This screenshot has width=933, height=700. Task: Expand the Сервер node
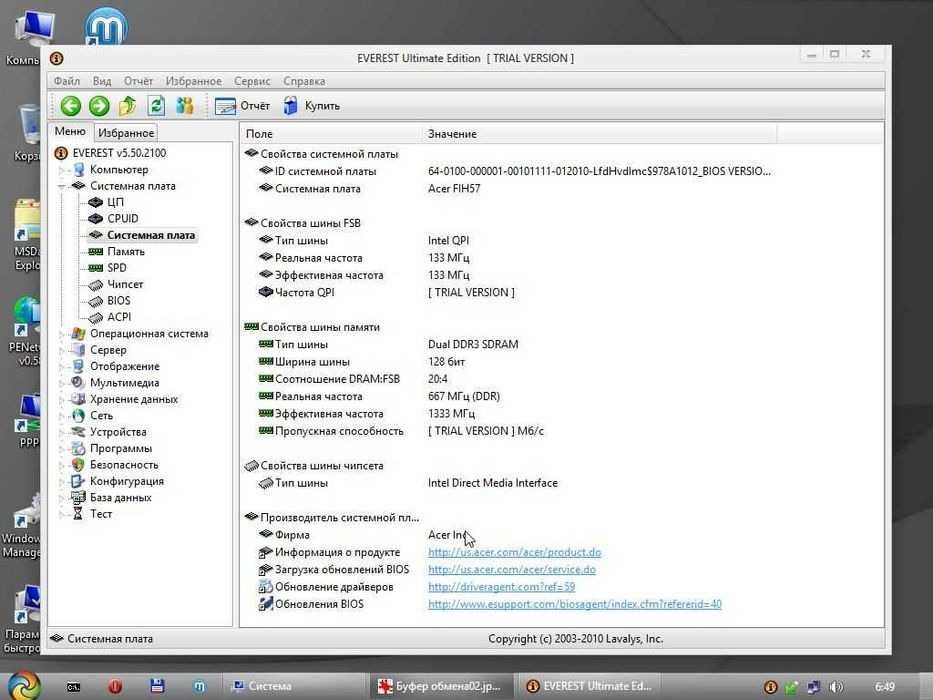click(61, 350)
